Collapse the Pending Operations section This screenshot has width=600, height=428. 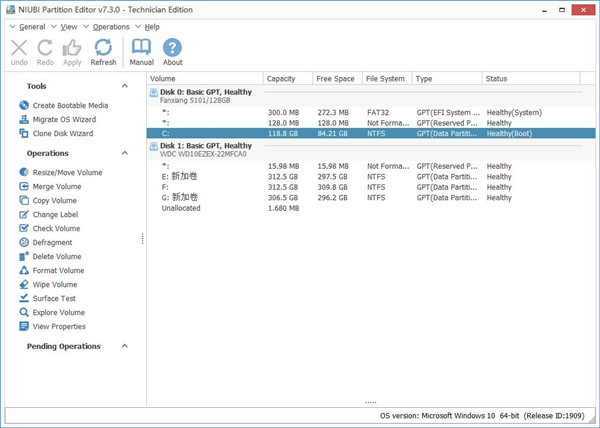[125, 346]
